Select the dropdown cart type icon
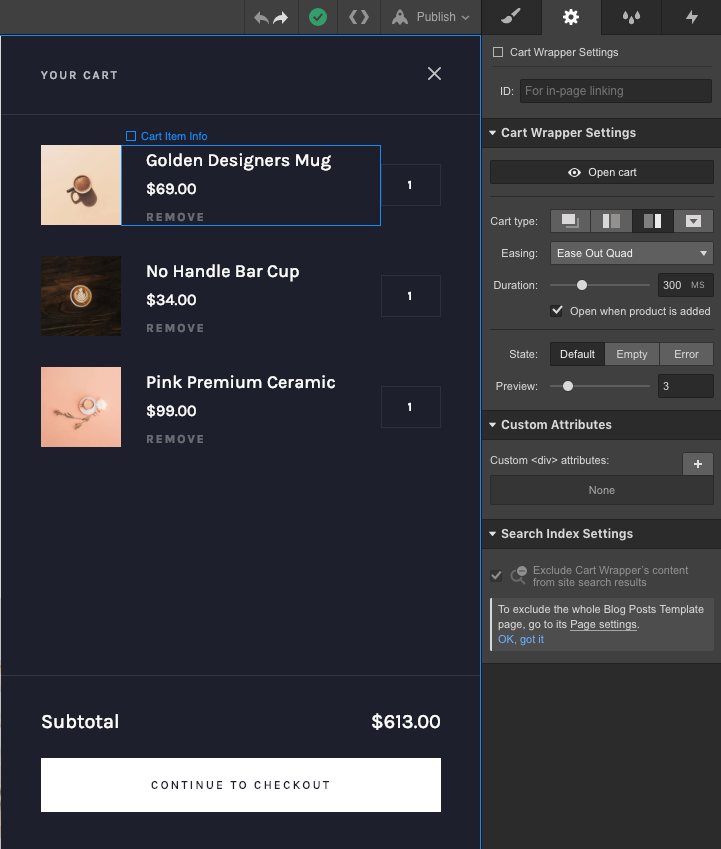 693,221
